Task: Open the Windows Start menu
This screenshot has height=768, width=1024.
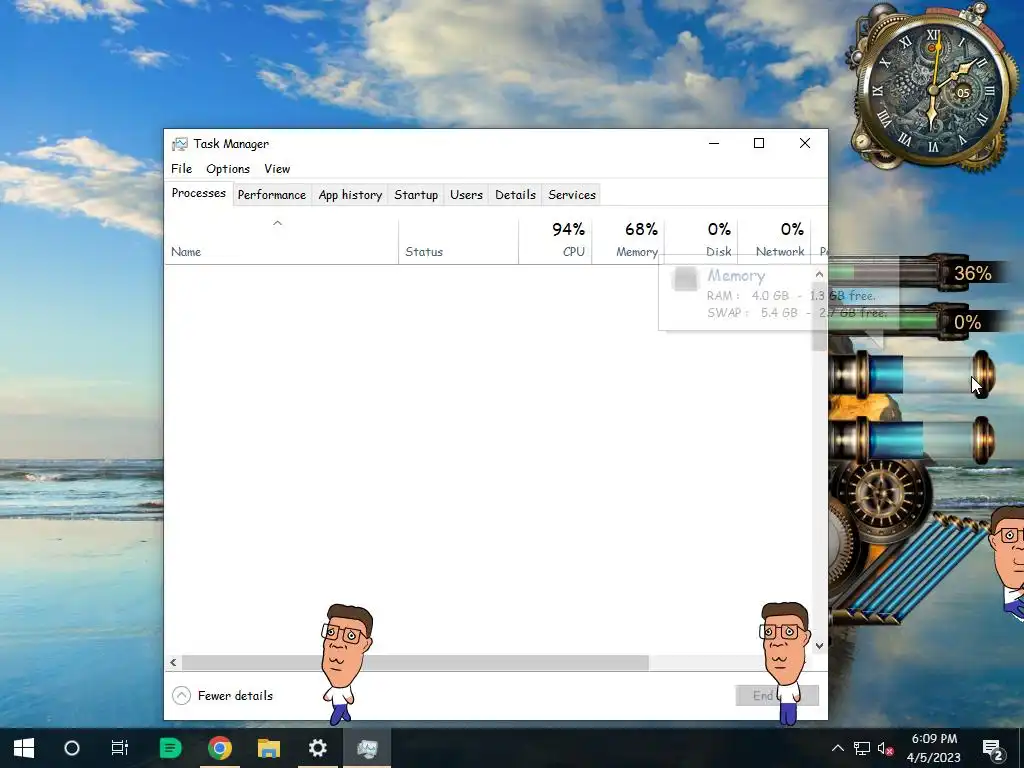Action: click(24, 748)
